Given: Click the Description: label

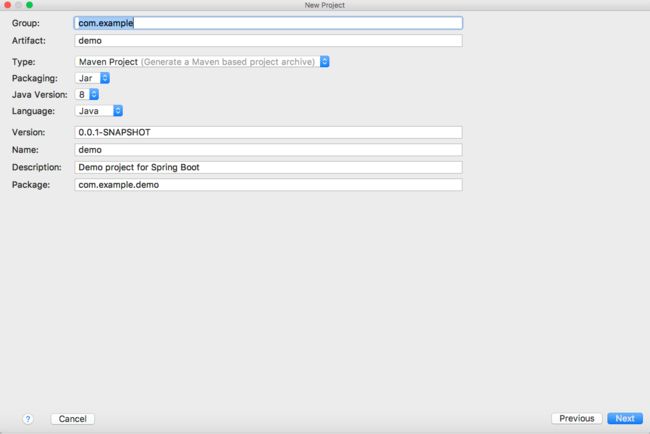Looking at the screenshot, I should click(x=36, y=167).
